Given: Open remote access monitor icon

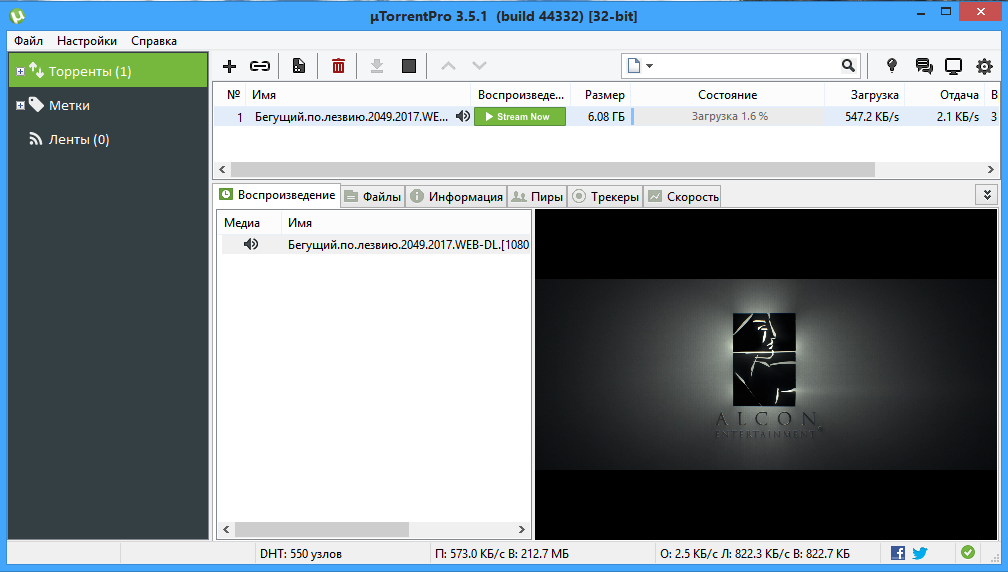Looking at the screenshot, I should (x=953, y=66).
